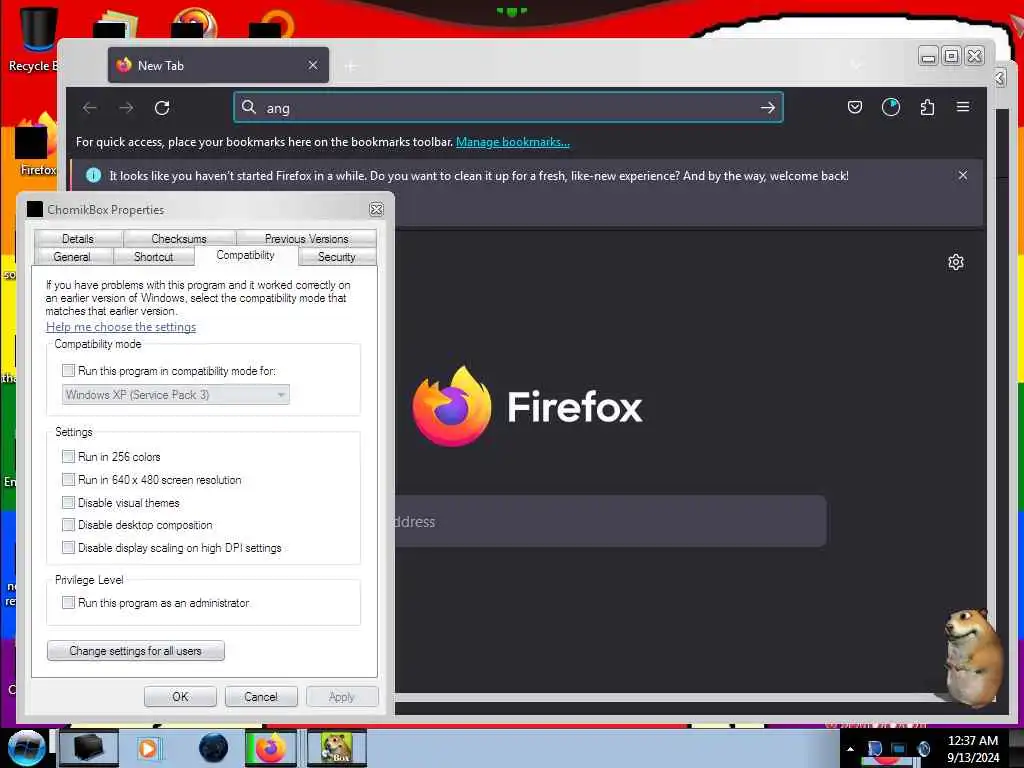This screenshot has height=768, width=1024.
Task: Click Apply in ChomikBox Properties
Action: coord(341,697)
